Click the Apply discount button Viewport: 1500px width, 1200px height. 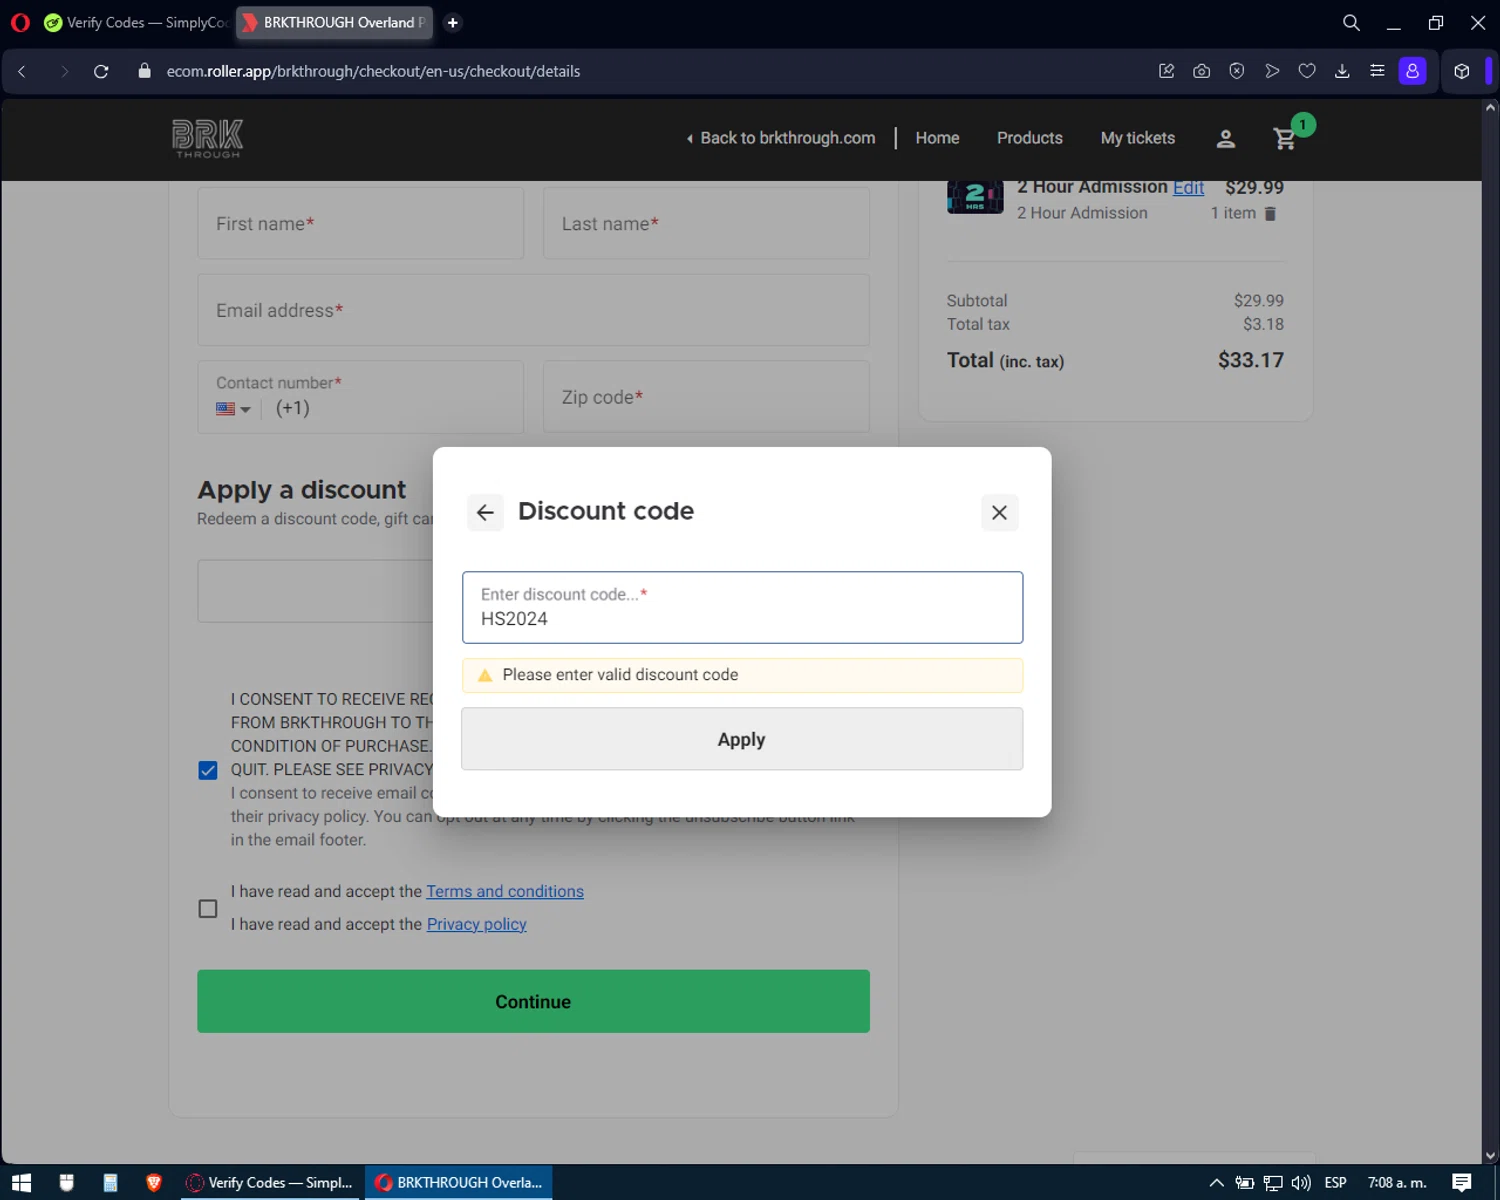(x=742, y=739)
